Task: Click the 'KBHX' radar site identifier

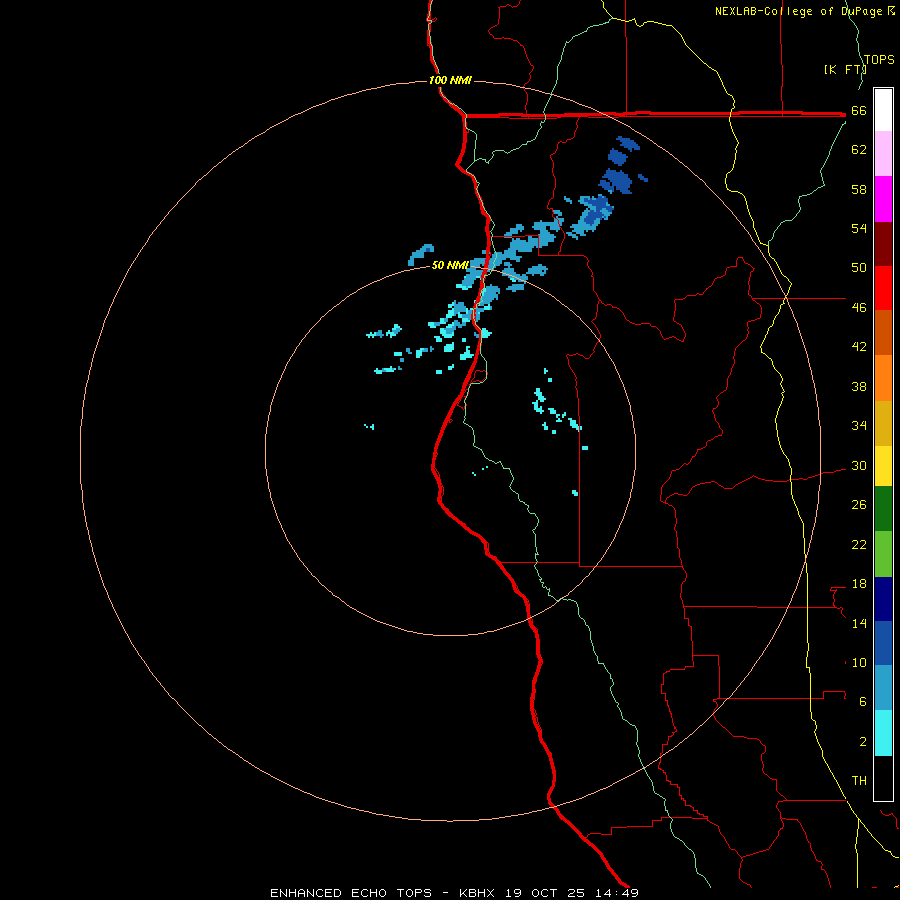Action: click(x=476, y=893)
